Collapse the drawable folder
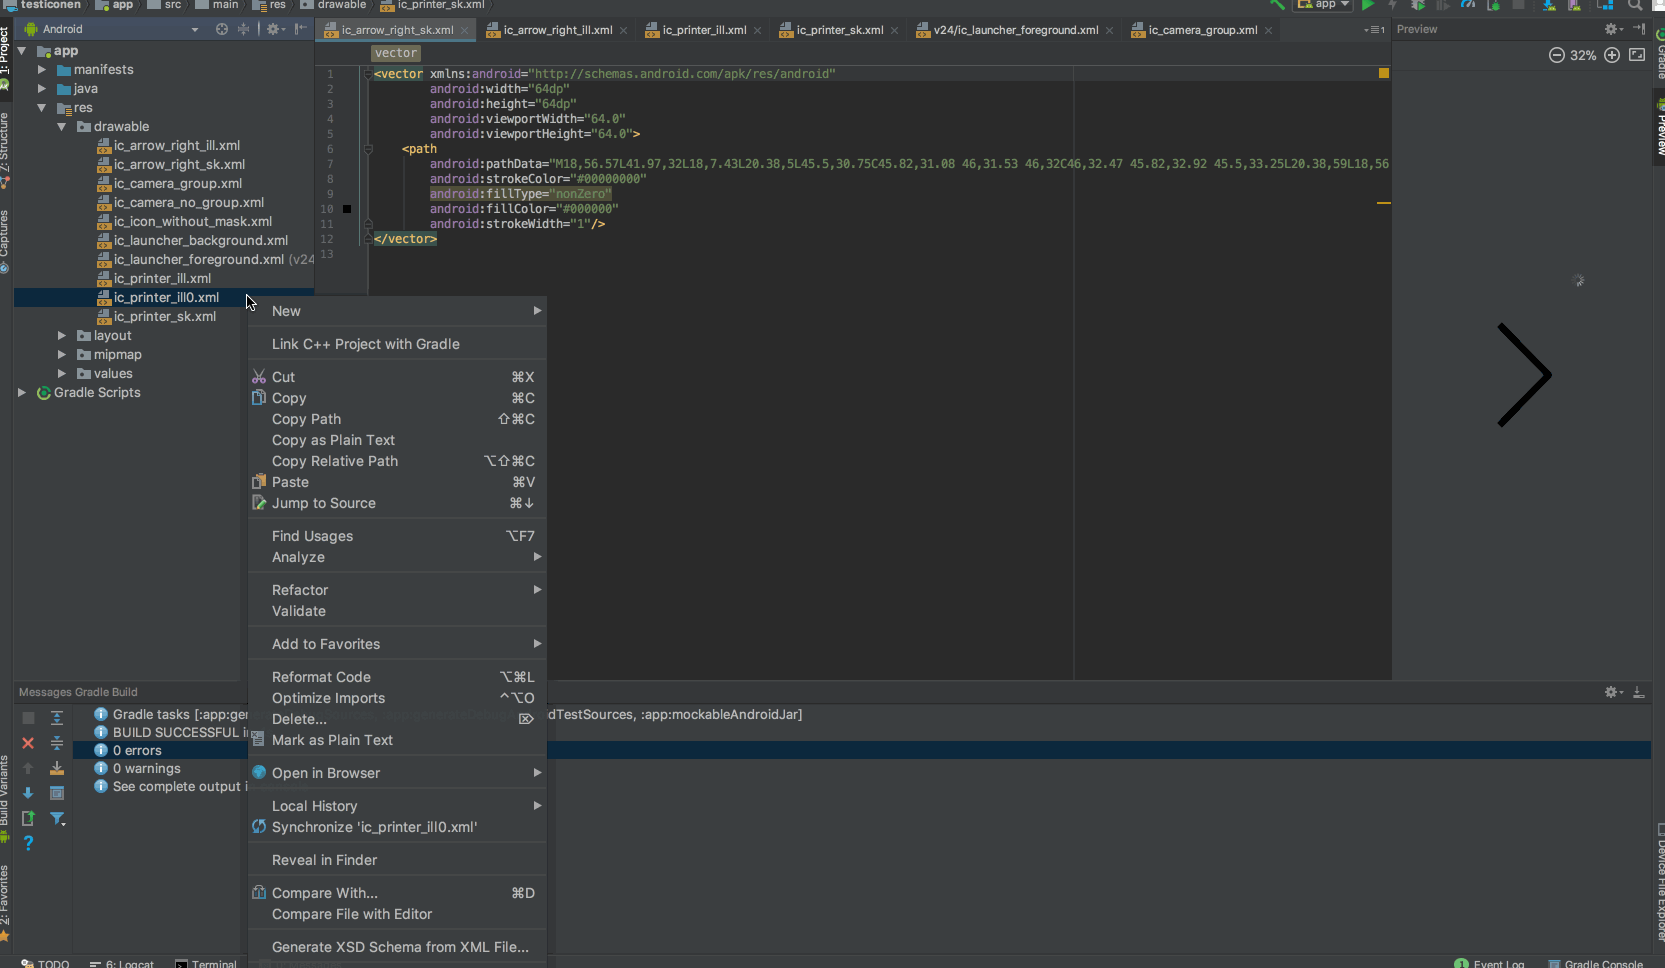This screenshot has height=968, width=1665. (62, 127)
